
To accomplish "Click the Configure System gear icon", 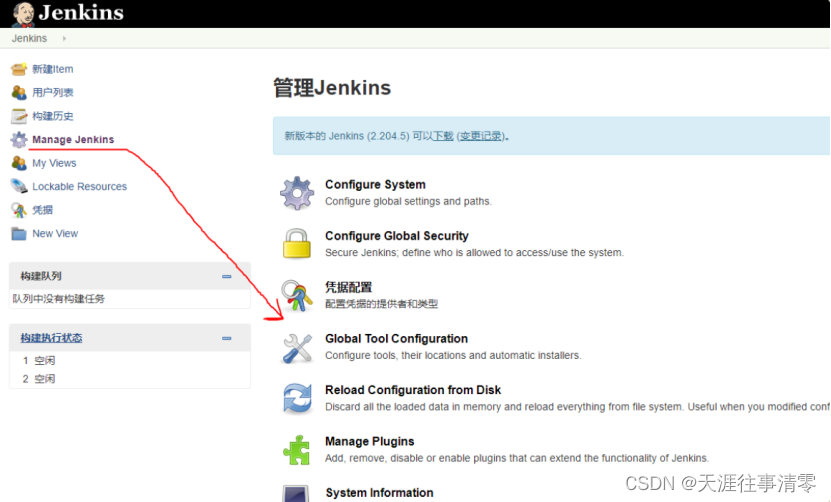I will pyautogui.click(x=297, y=193).
